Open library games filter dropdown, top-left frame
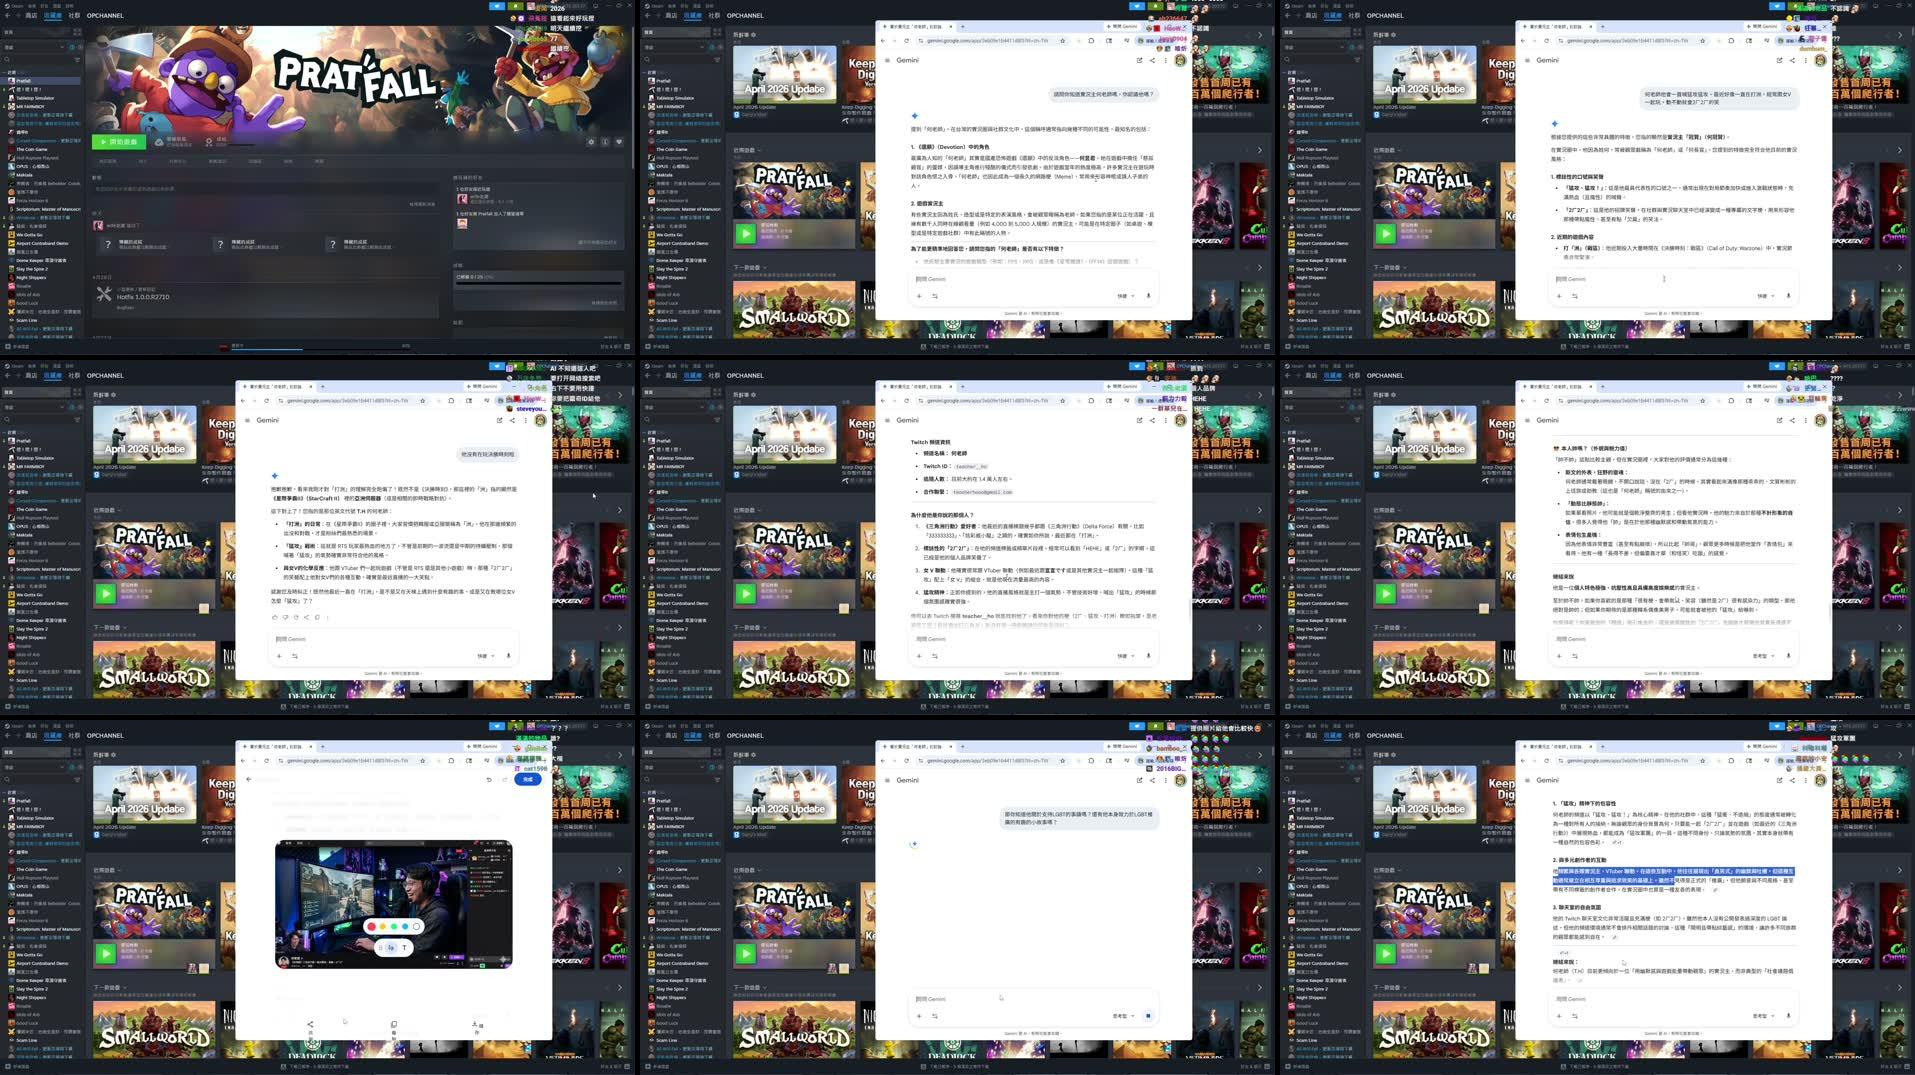The image size is (1915, 1075). (32, 47)
